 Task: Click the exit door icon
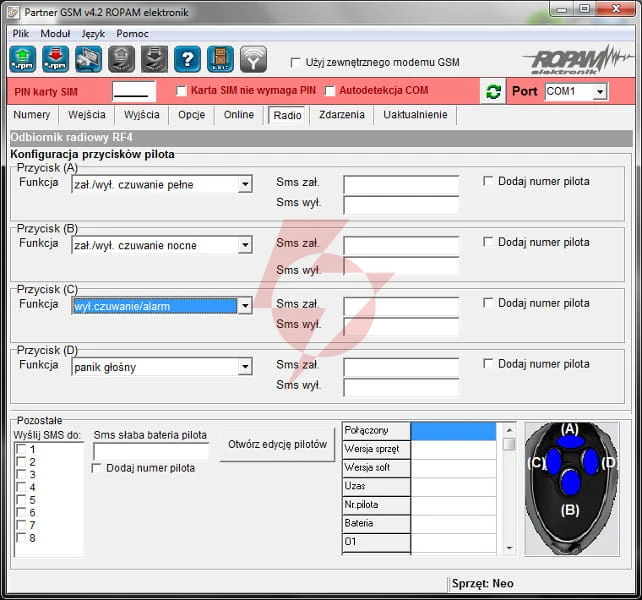pos(220,60)
